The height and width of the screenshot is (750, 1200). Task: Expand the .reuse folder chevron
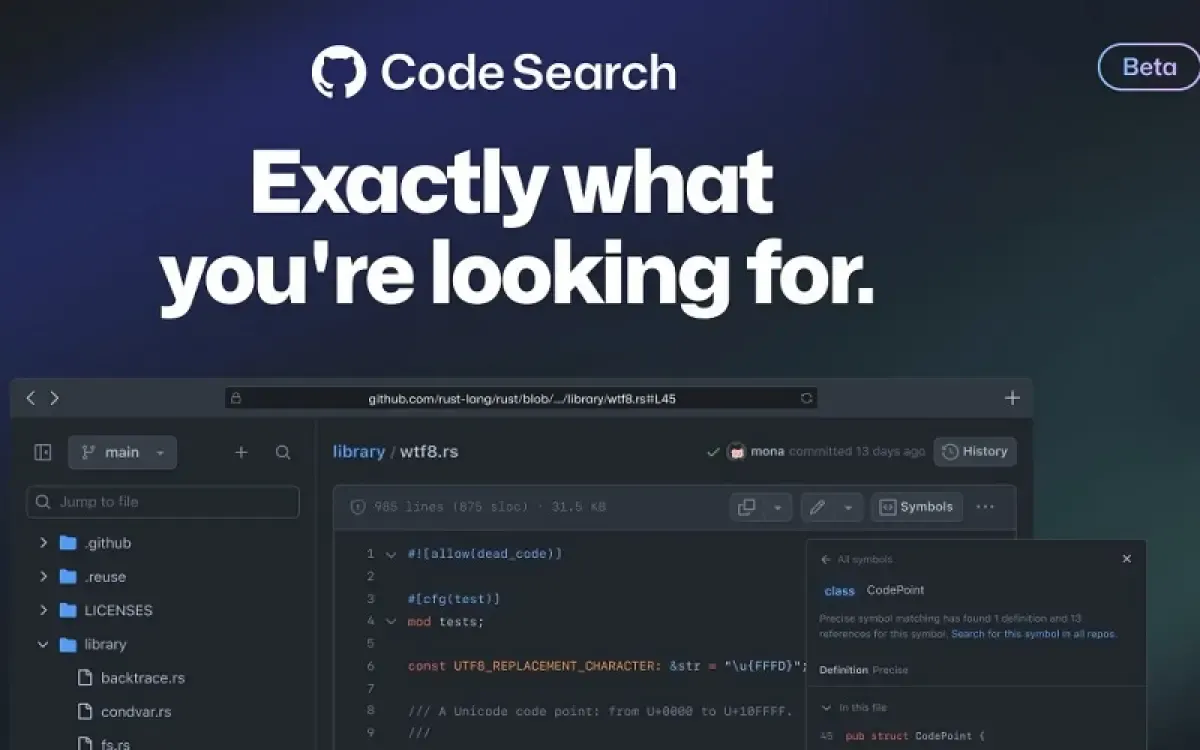(43, 577)
